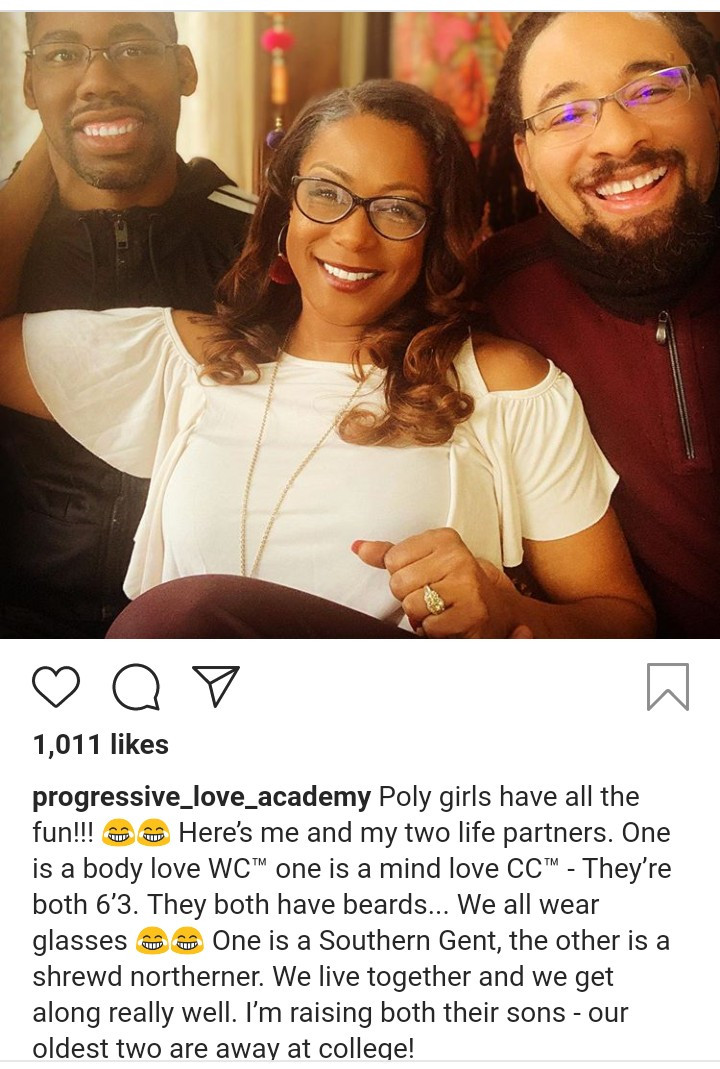720x1069 pixels.
Task: Share the post with the paper plane icon
Action: (x=216, y=685)
